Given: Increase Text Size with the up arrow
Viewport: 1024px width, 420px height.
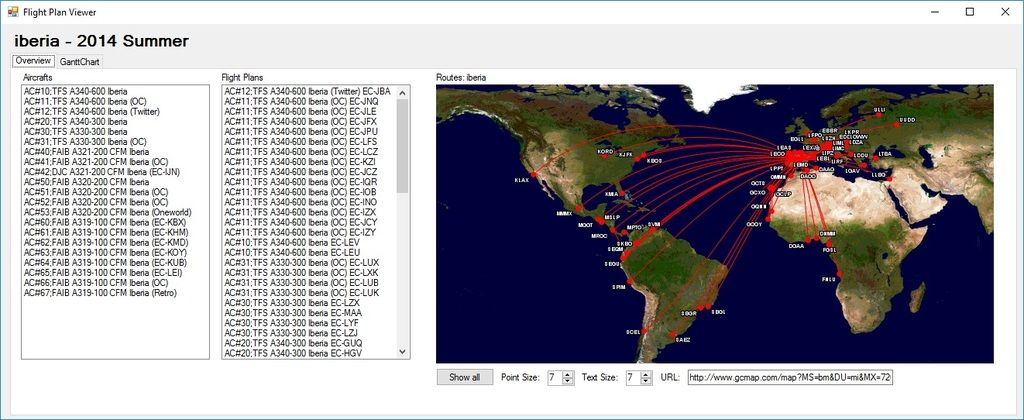Looking at the screenshot, I should tap(647, 374).
